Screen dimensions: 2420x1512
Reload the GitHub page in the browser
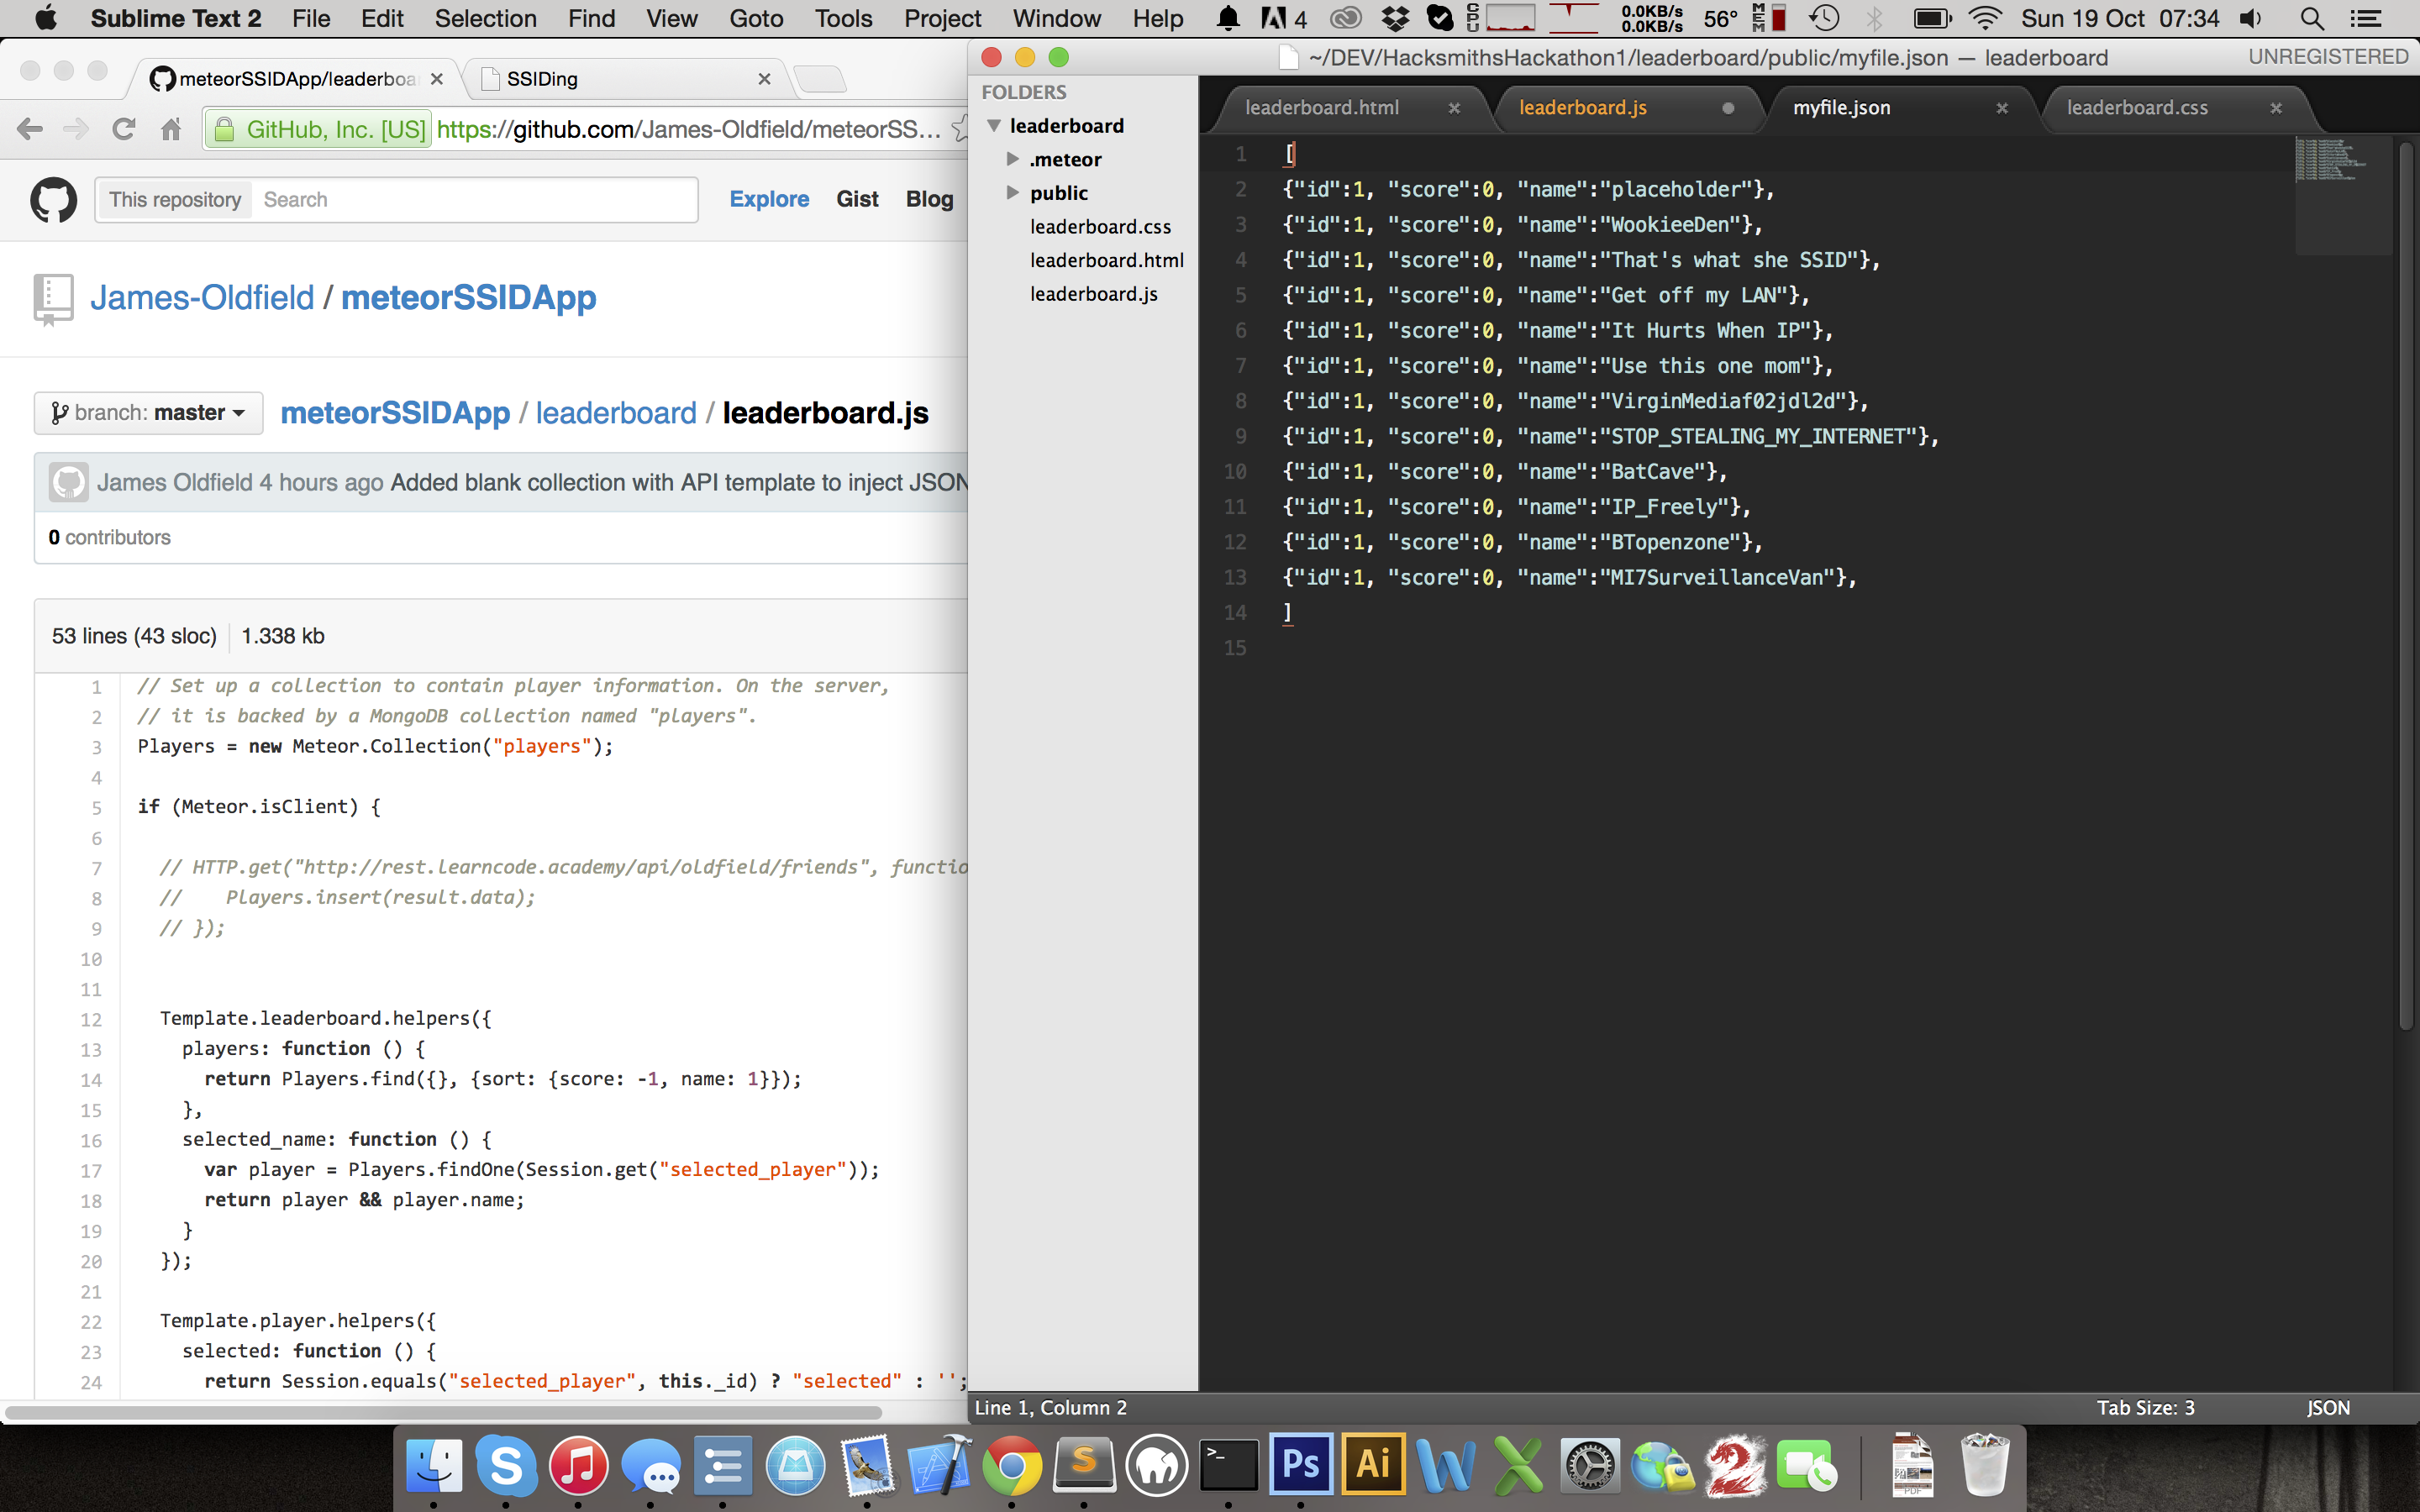(124, 129)
